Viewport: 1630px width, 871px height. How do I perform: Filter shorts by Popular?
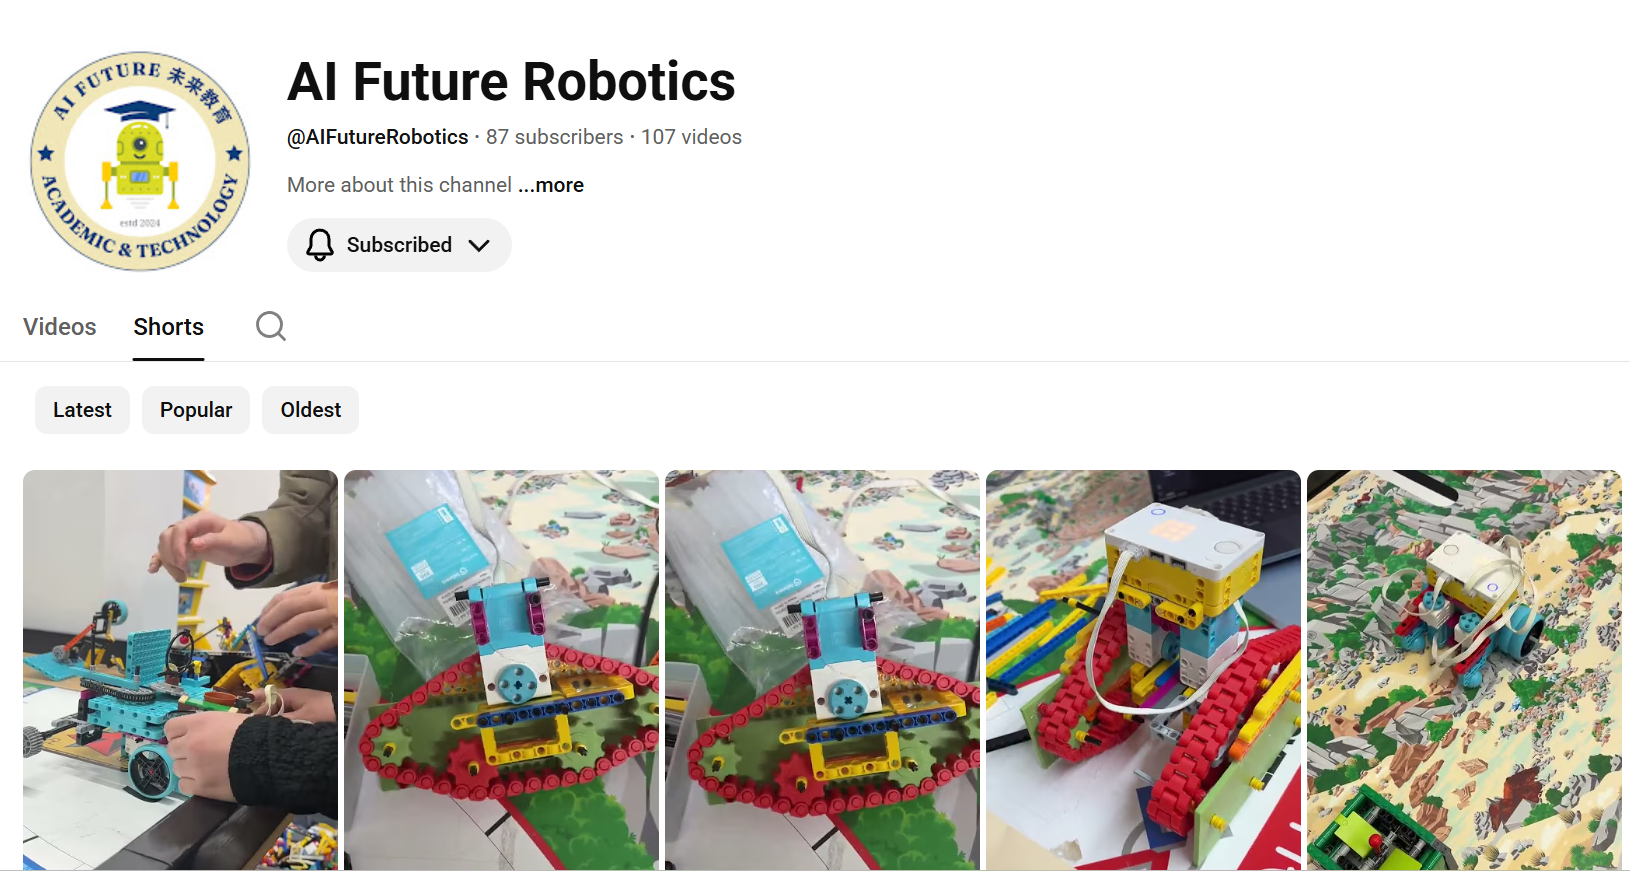196,410
